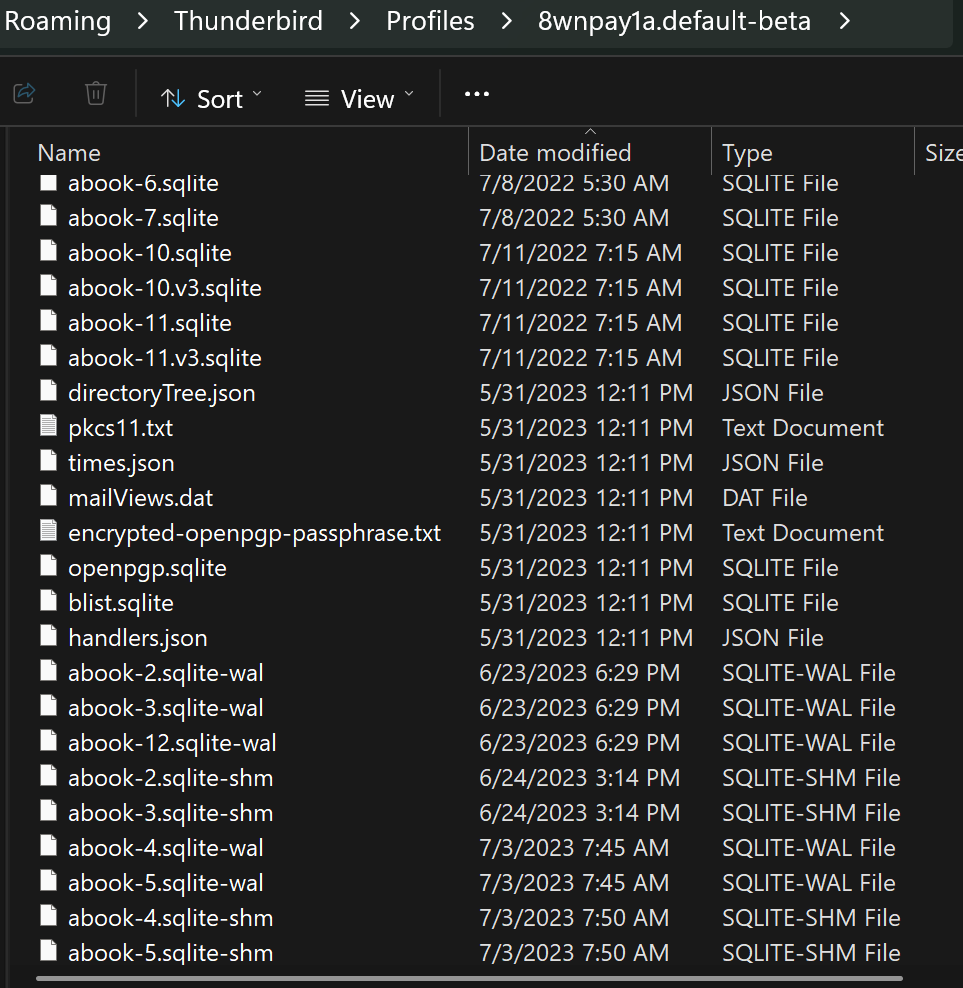Open the View dropdown menu
The image size is (963, 988).
[x=359, y=99]
